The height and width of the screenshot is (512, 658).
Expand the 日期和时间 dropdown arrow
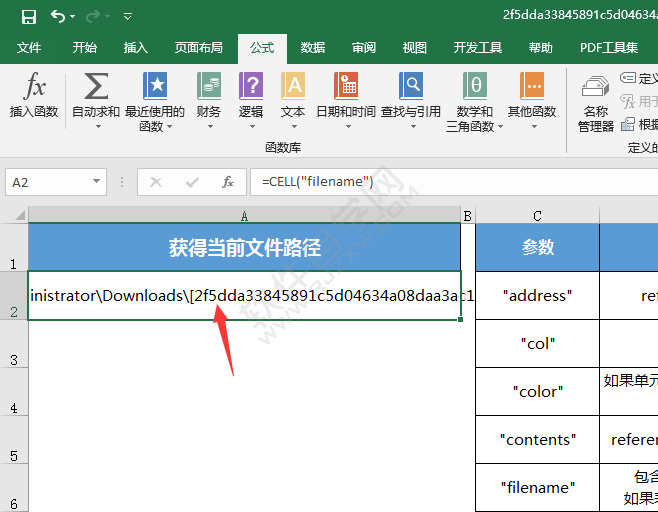348,126
